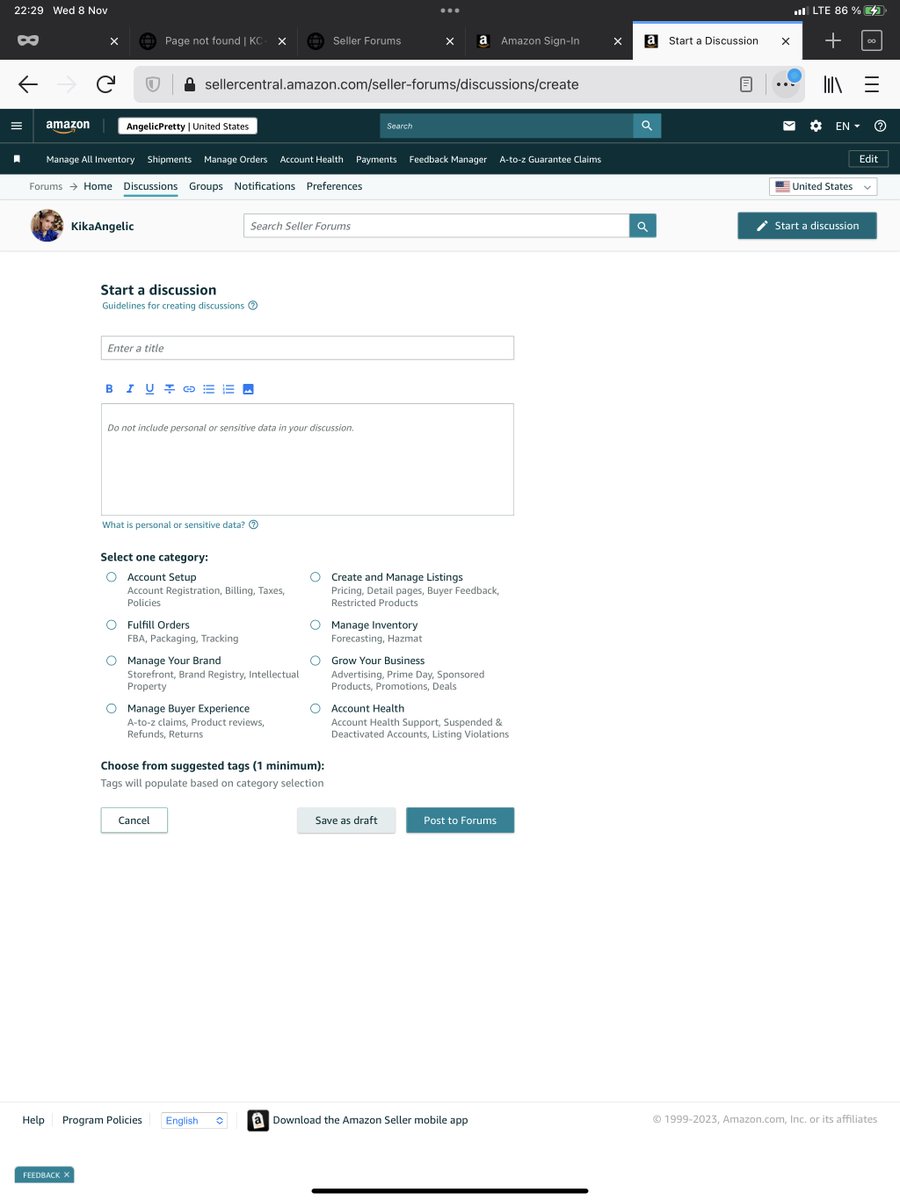Open the United States marketplace dropdown
This screenshot has width=900, height=1200.
coord(823,187)
